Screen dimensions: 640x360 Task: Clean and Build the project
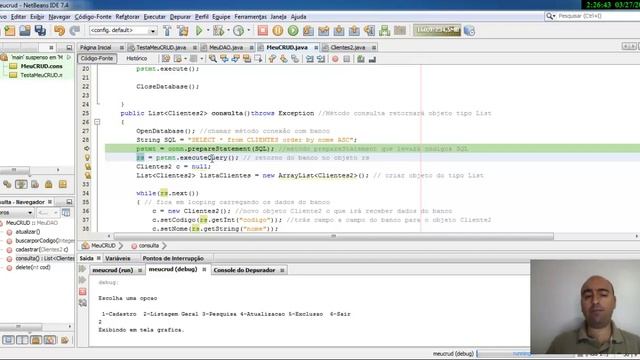click(182, 31)
